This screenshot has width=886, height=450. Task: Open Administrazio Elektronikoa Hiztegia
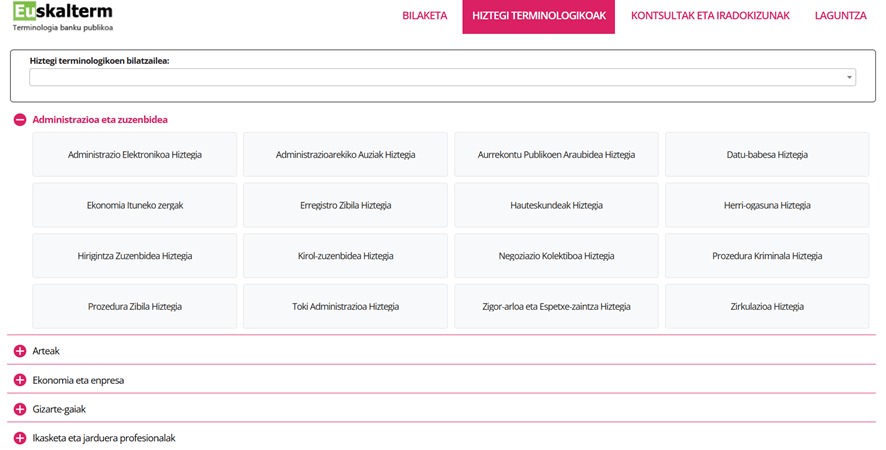tap(135, 155)
